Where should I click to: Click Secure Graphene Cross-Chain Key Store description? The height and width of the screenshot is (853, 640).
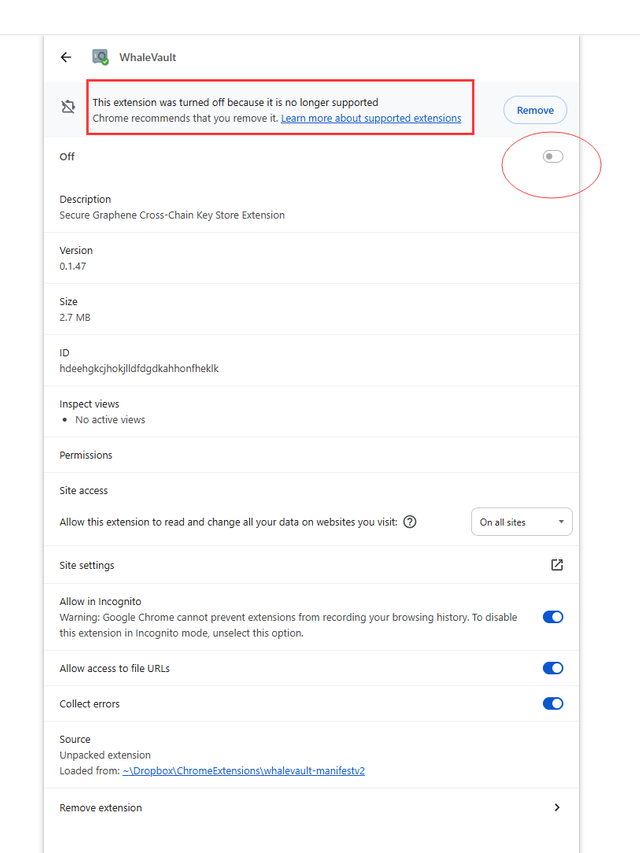(x=172, y=215)
